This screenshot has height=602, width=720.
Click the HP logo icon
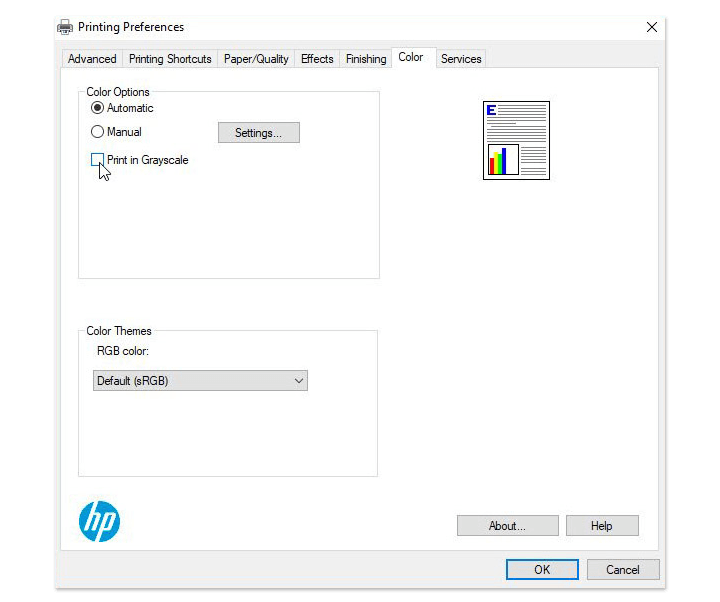pyautogui.click(x=99, y=521)
